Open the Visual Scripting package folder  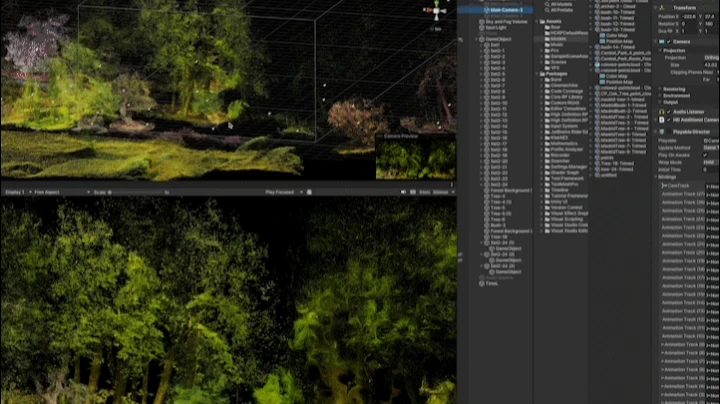pyautogui.click(x=566, y=219)
